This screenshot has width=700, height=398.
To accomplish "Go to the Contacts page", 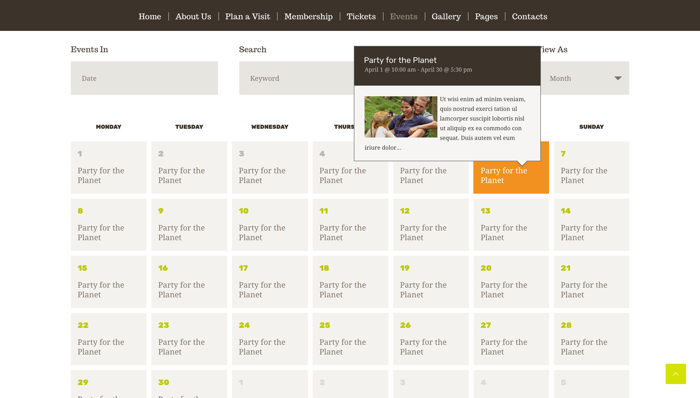I will (x=529, y=17).
